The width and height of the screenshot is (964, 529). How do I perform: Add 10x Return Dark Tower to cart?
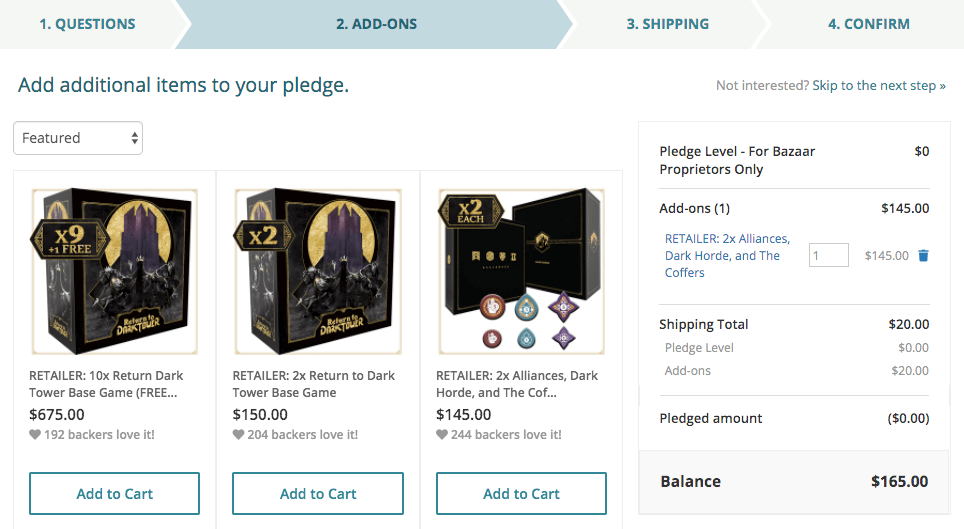(x=114, y=493)
